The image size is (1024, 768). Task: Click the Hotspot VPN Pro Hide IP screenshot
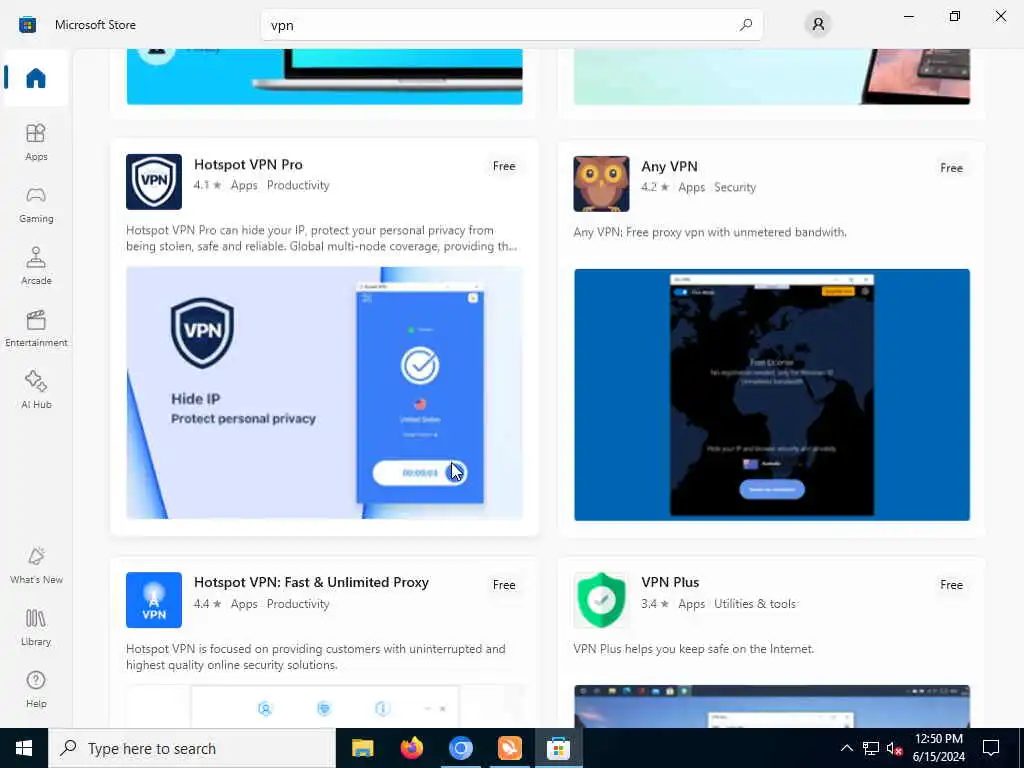[325, 393]
